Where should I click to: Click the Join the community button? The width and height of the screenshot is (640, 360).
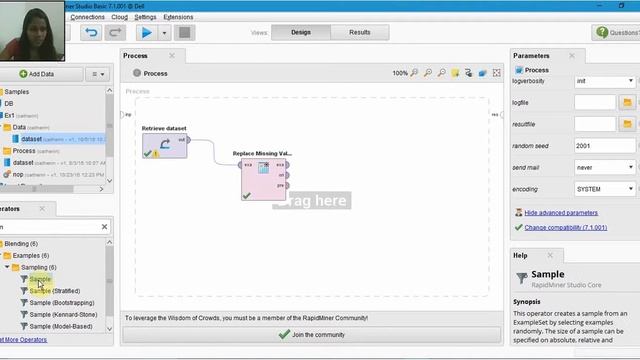pyautogui.click(x=312, y=335)
